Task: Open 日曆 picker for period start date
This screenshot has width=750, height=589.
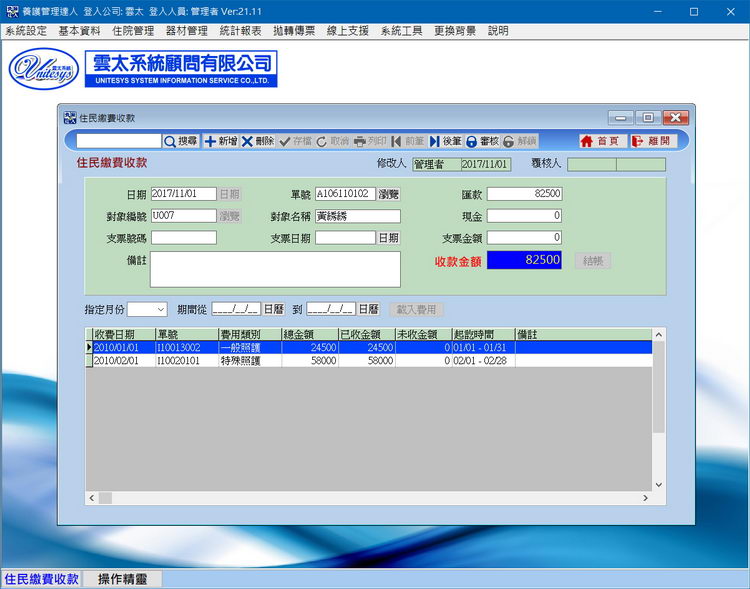Action: 273,310
